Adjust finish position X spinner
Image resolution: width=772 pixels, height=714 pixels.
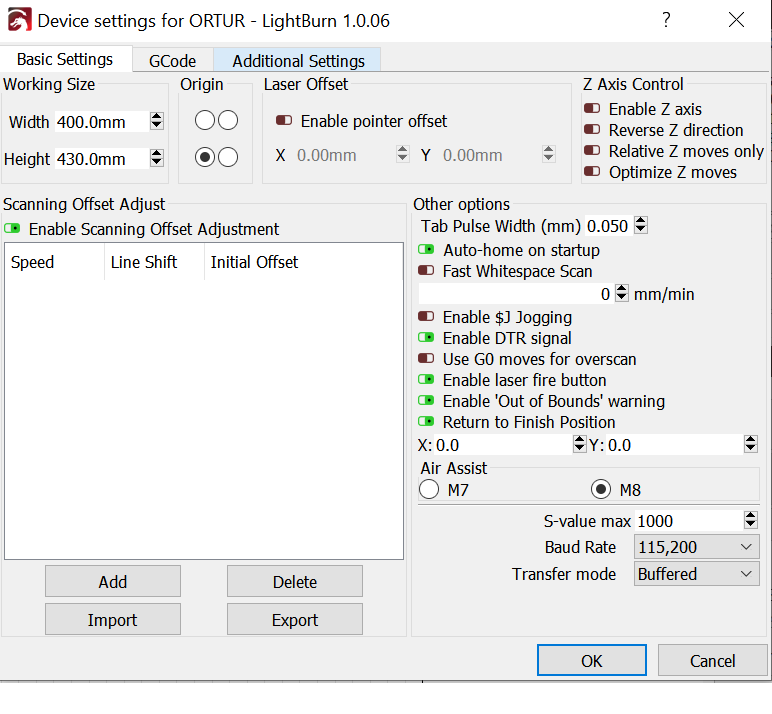pos(580,444)
